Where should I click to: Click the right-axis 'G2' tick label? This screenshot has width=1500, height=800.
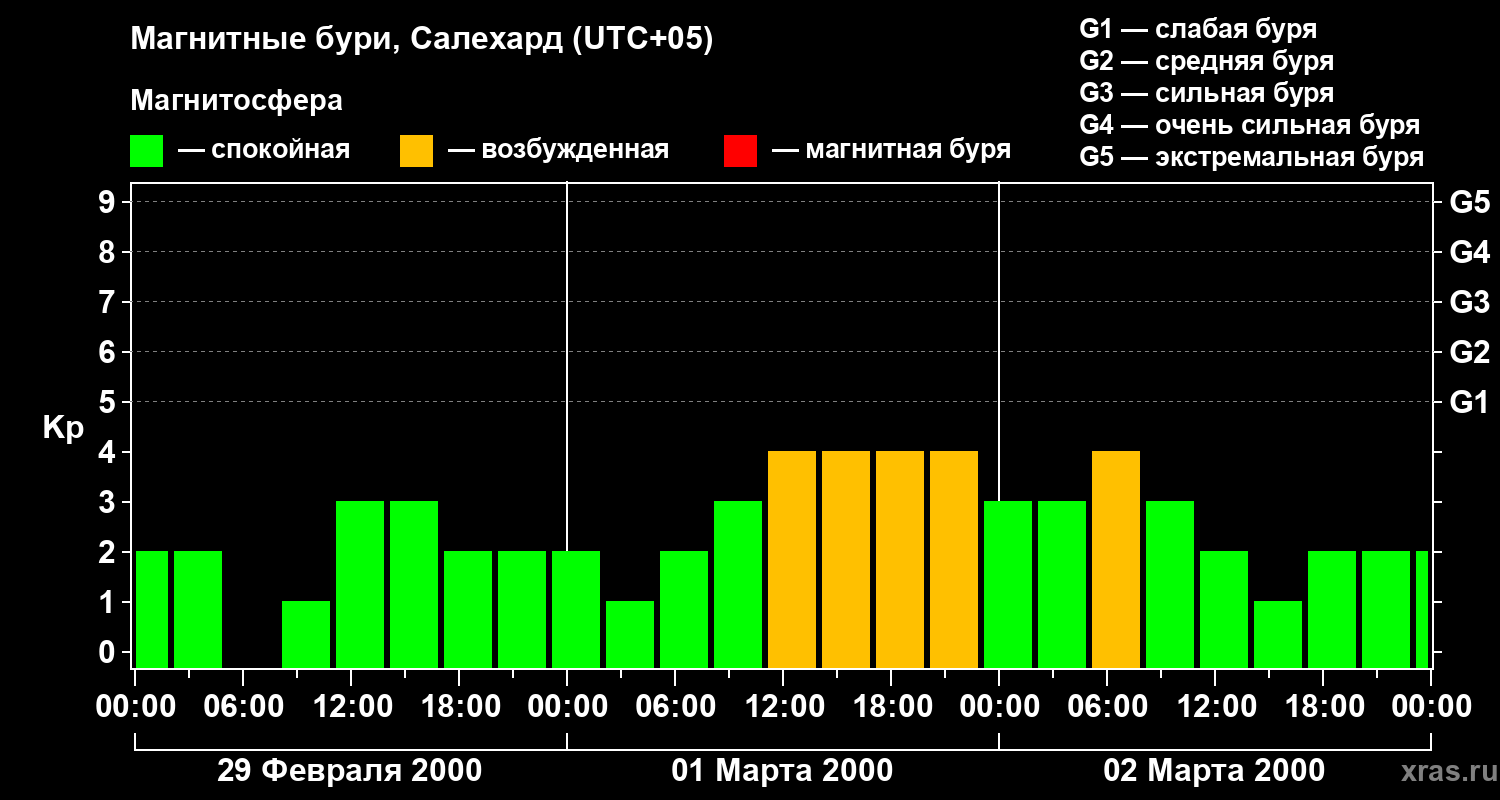click(x=1469, y=352)
